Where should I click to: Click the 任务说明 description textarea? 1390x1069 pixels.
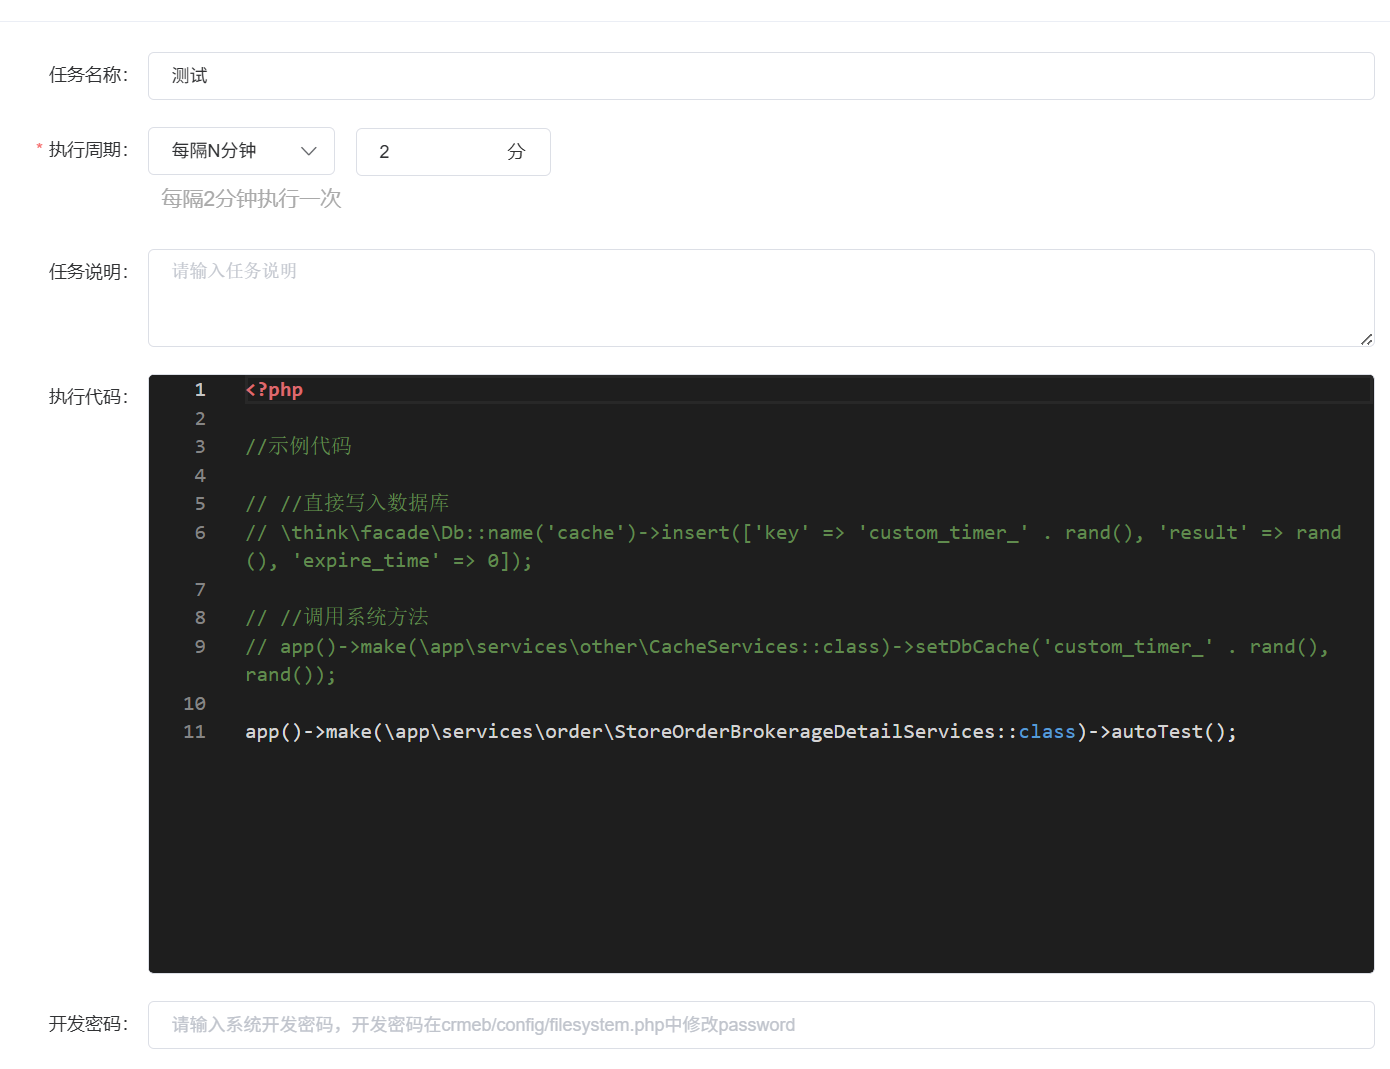click(x=760, y=297)
